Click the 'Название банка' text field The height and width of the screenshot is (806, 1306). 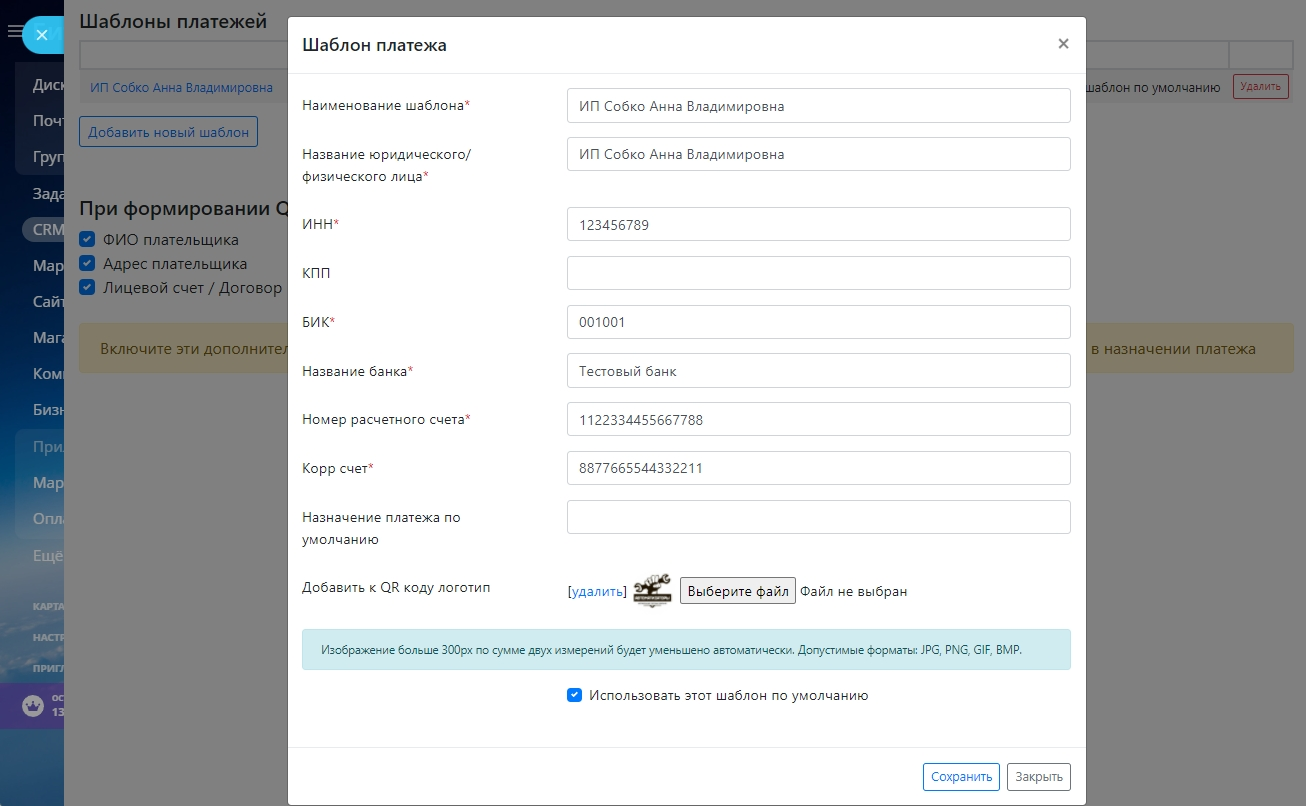pos(818,371)
